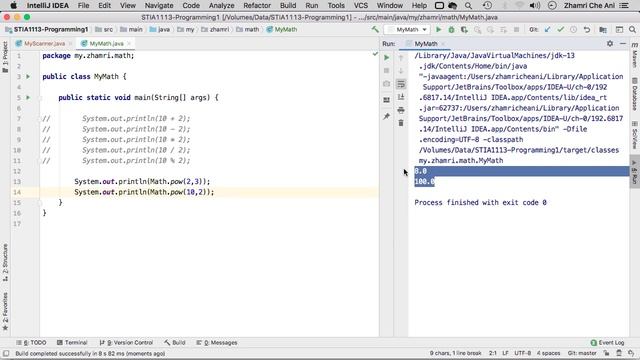Open the Messages tool window

[217, 342]
